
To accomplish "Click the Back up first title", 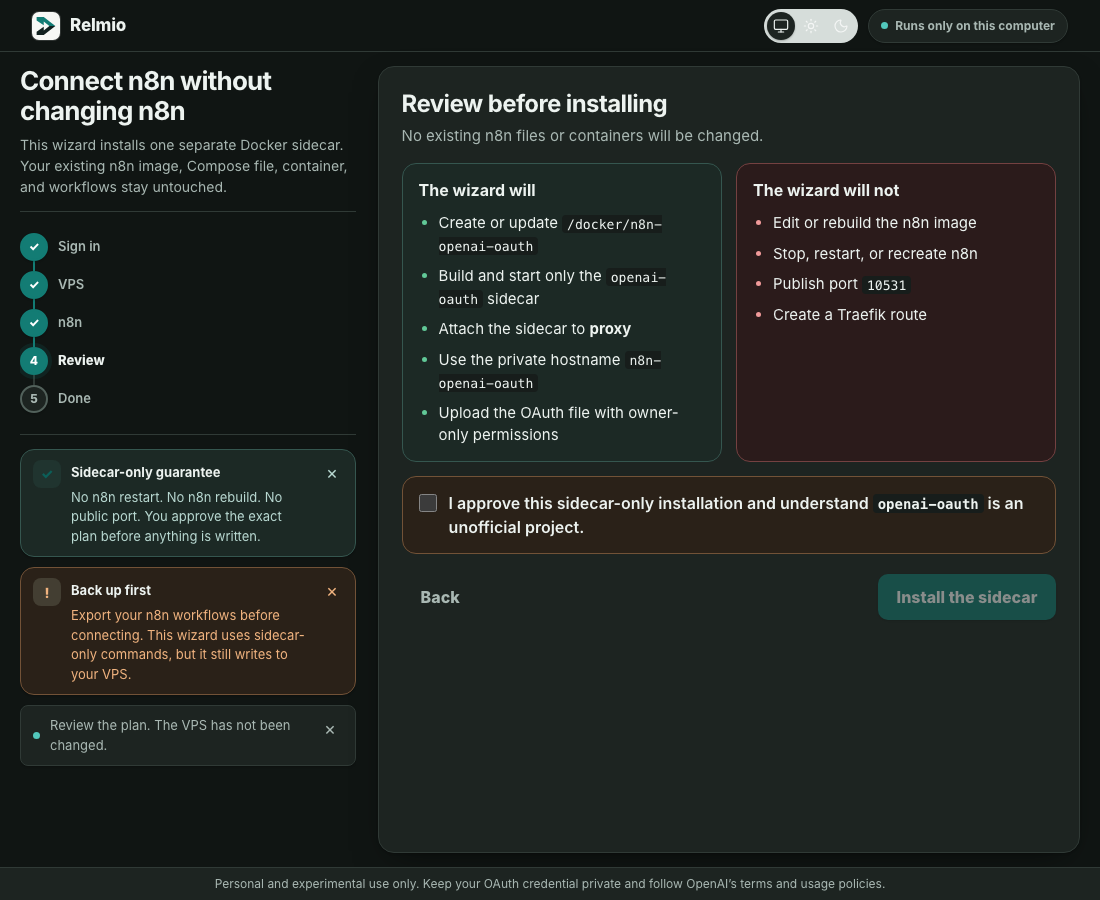I will [111, 591].
